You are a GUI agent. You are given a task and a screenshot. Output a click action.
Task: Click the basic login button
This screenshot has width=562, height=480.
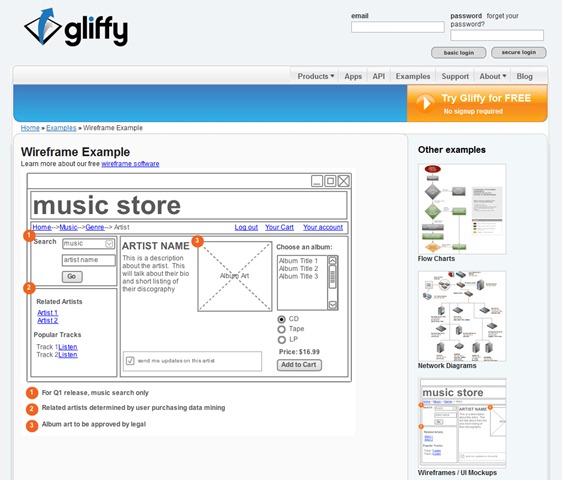pos(459,53)
